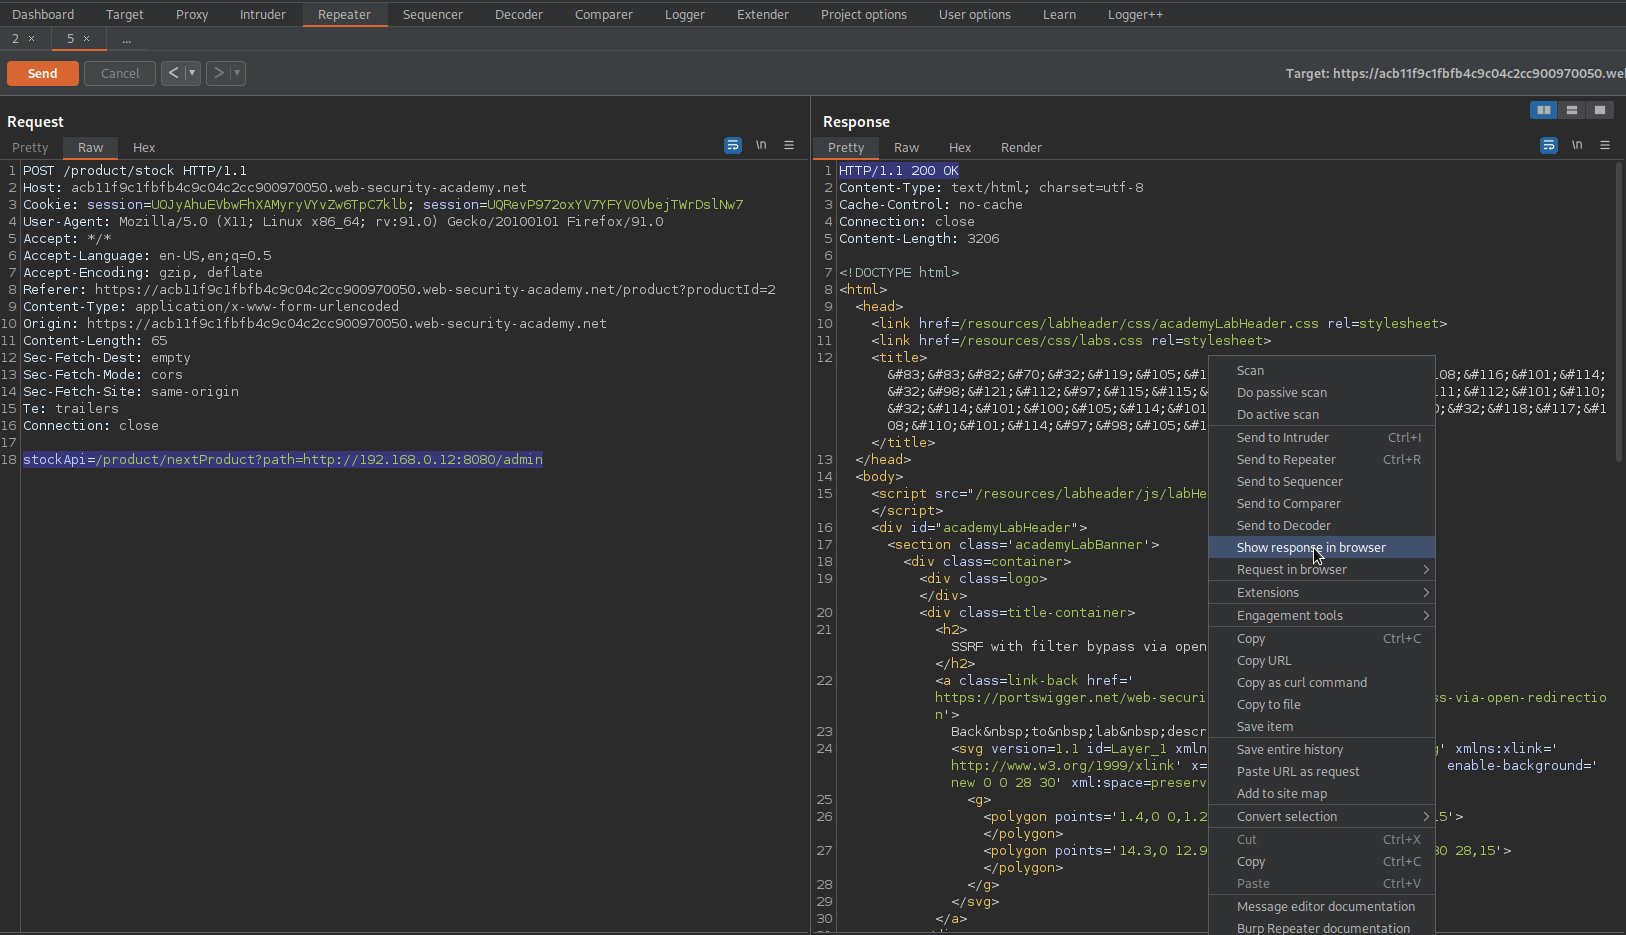Open the forward history dropdown arrow
1626x935 pixels.
click(x=237, y=73)
